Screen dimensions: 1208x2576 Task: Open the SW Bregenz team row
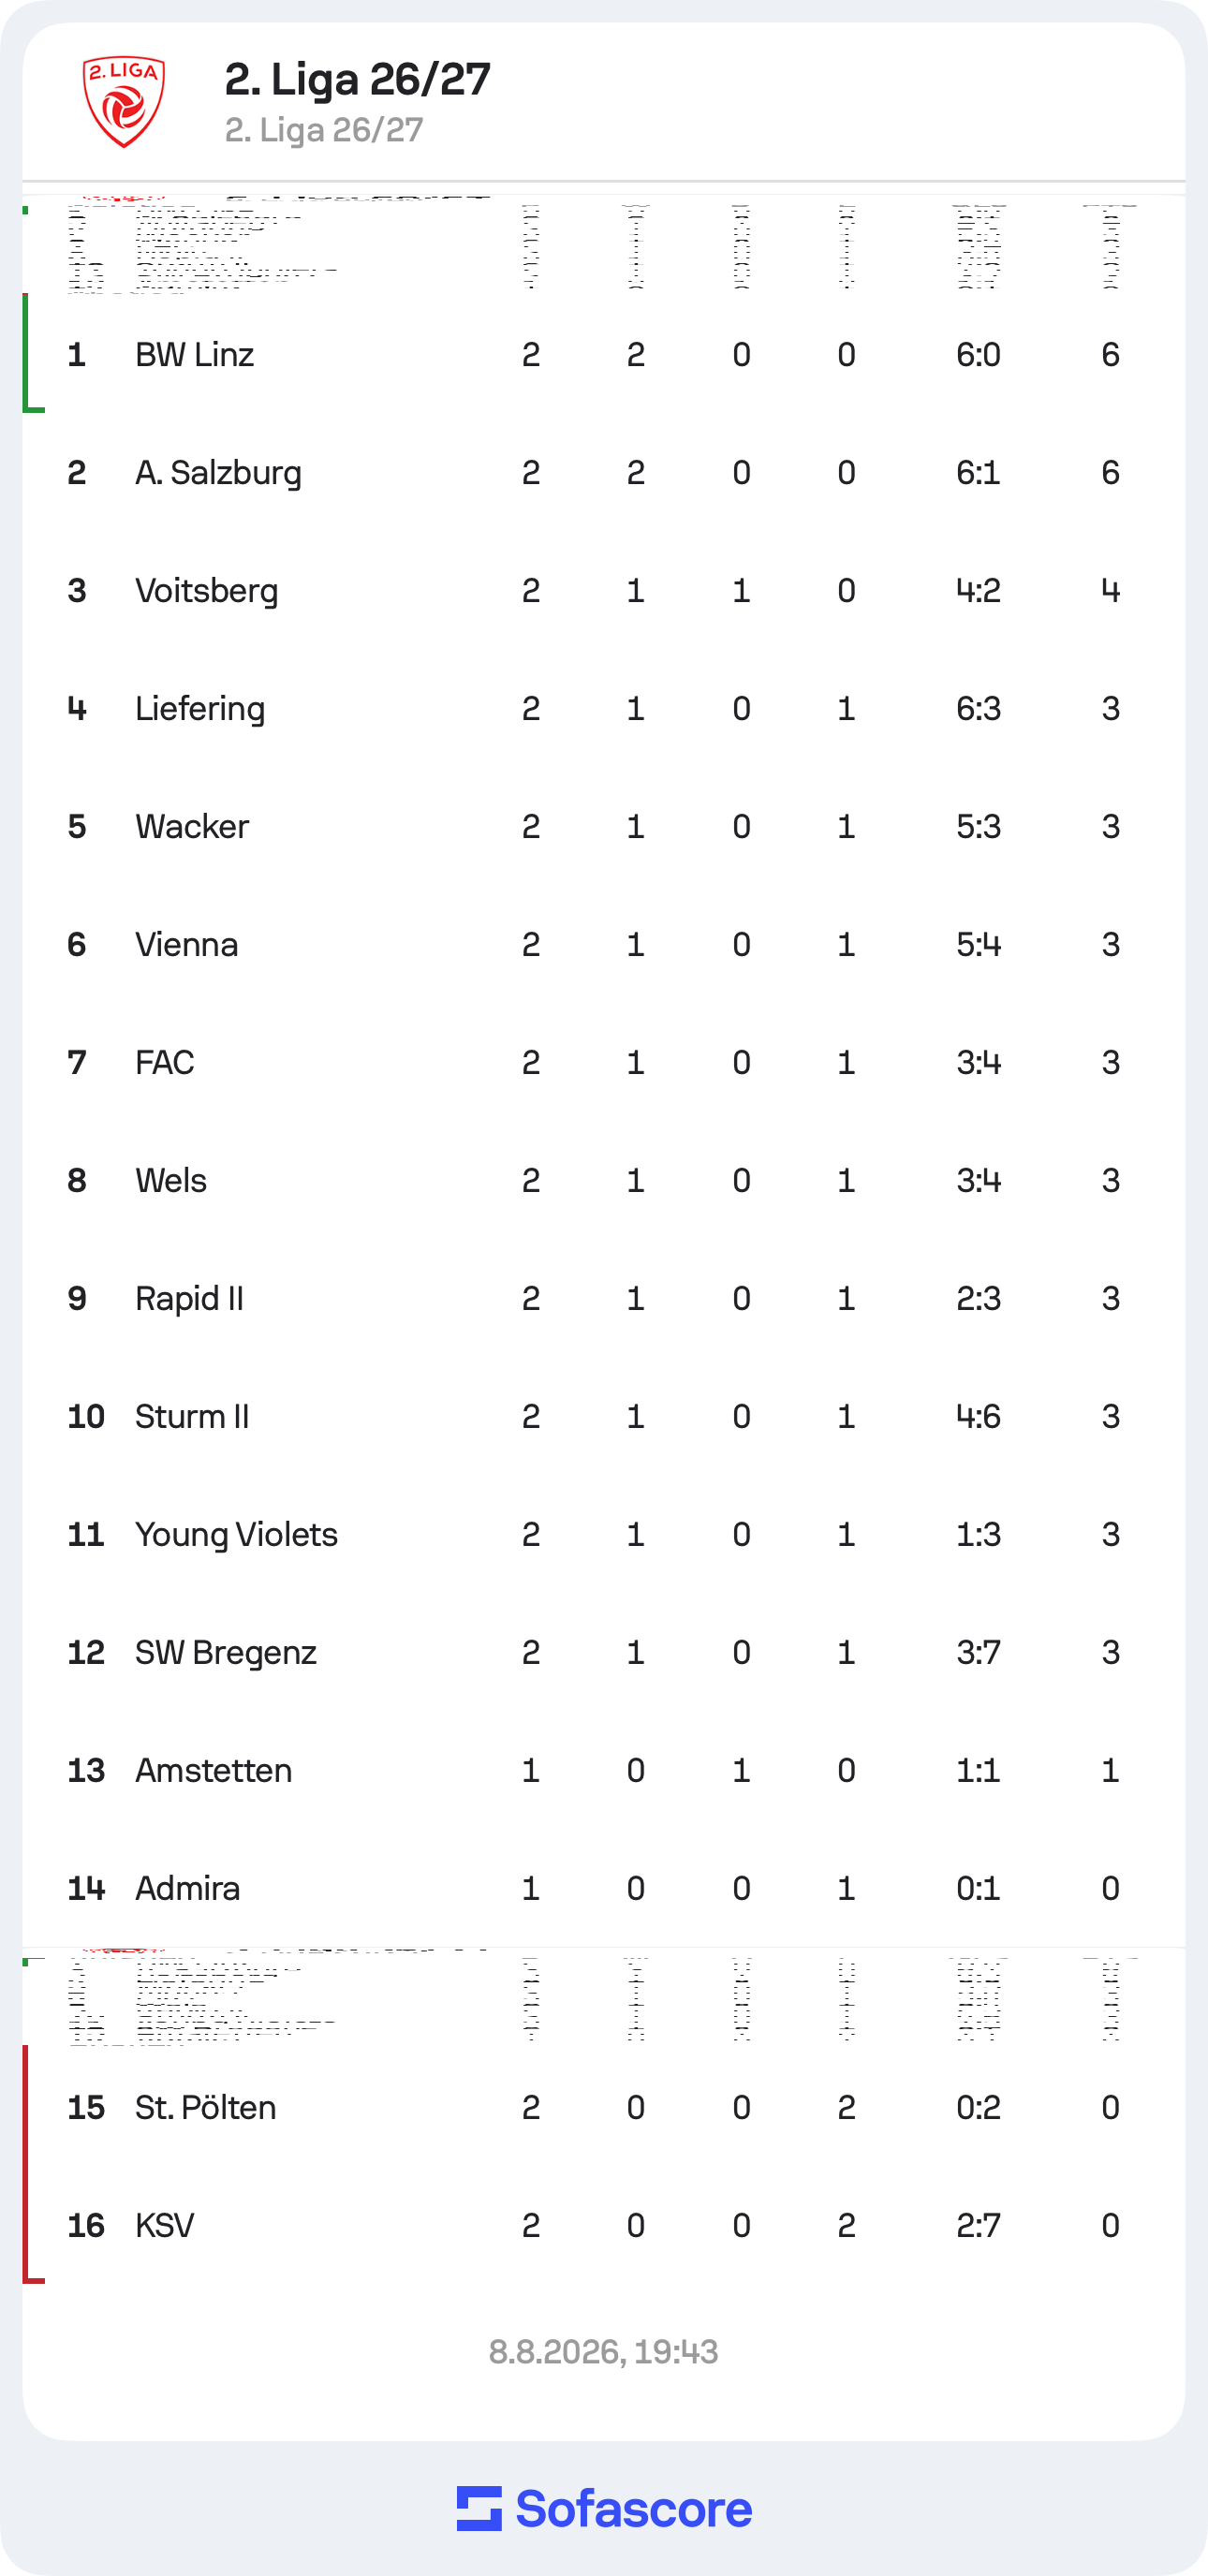point(604,1652)
